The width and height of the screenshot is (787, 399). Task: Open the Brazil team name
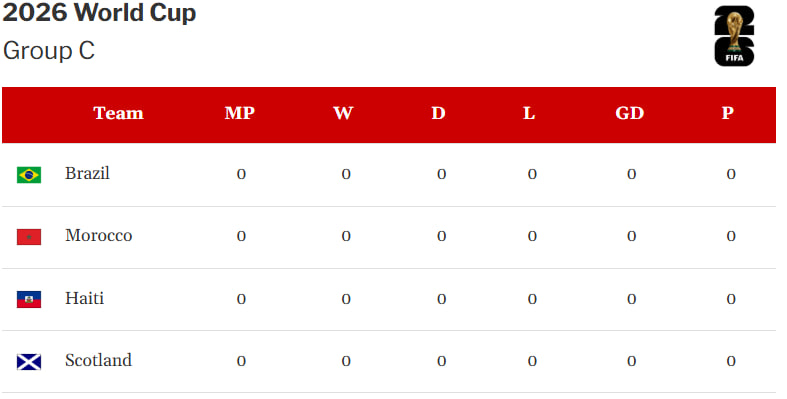click(87, 173)
